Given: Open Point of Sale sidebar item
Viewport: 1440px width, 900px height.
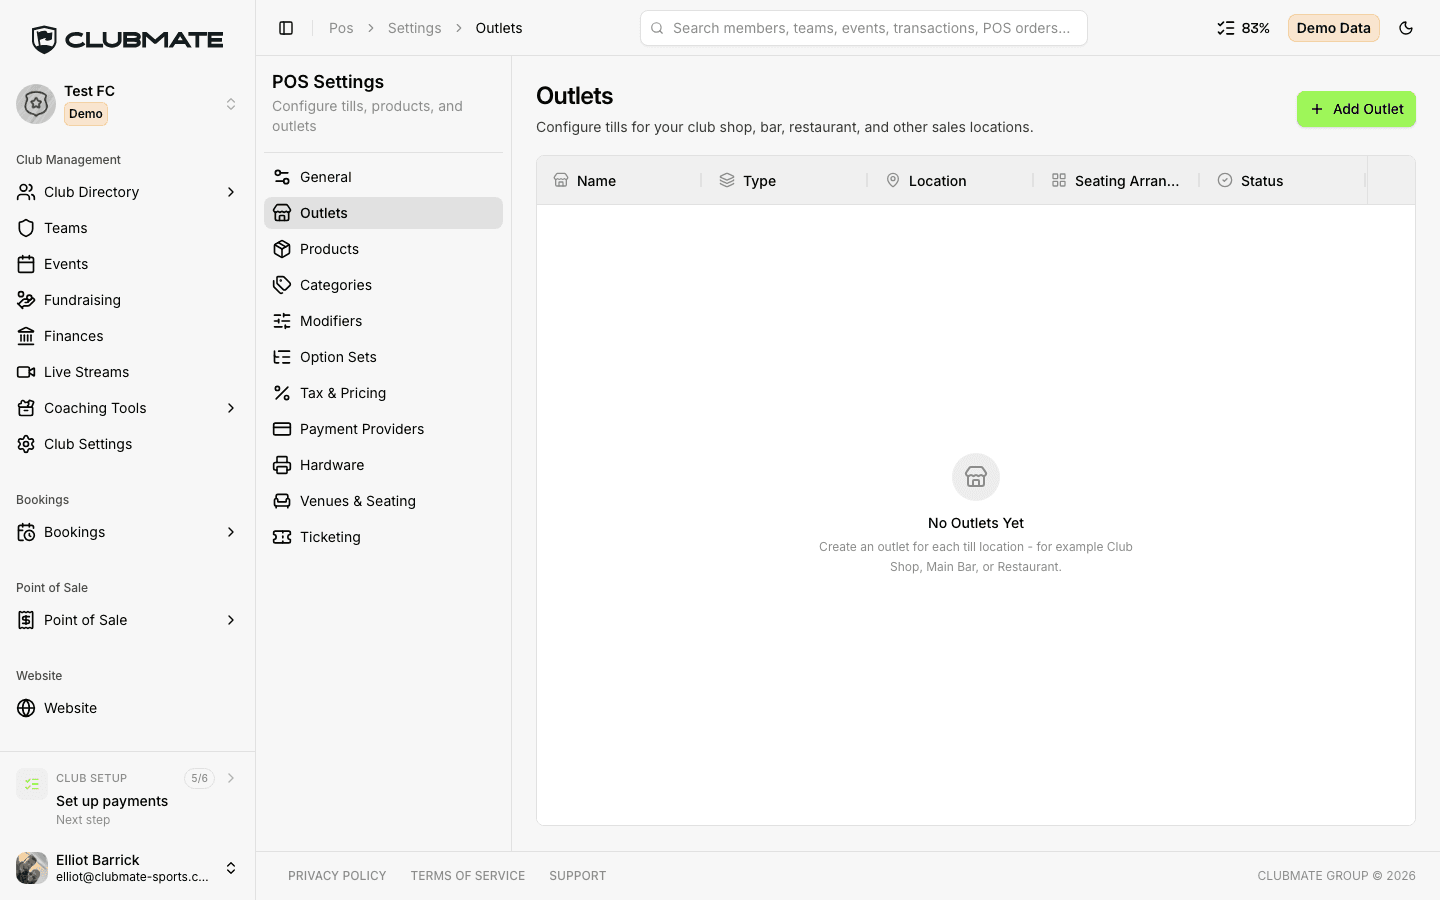Looking at the screenshot, I should click(x=128, y=620).
